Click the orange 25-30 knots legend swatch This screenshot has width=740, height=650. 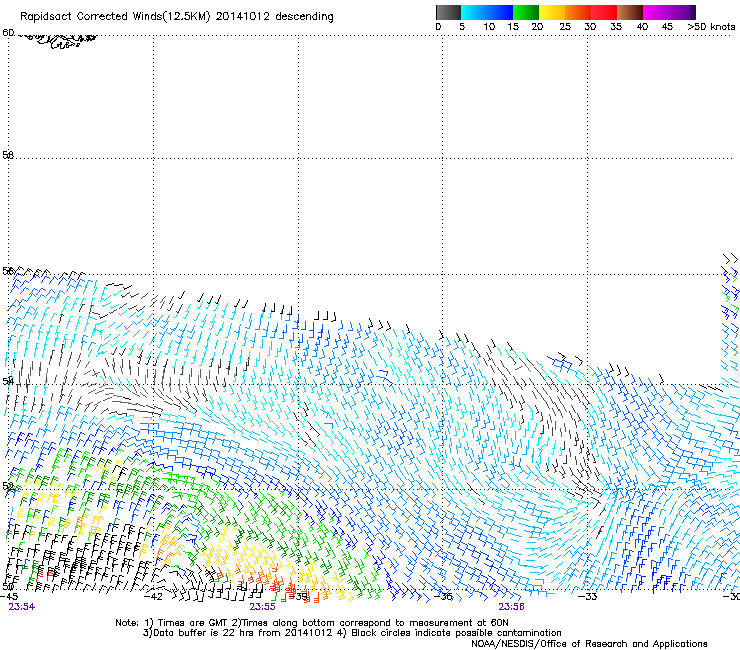click(578, 12)
